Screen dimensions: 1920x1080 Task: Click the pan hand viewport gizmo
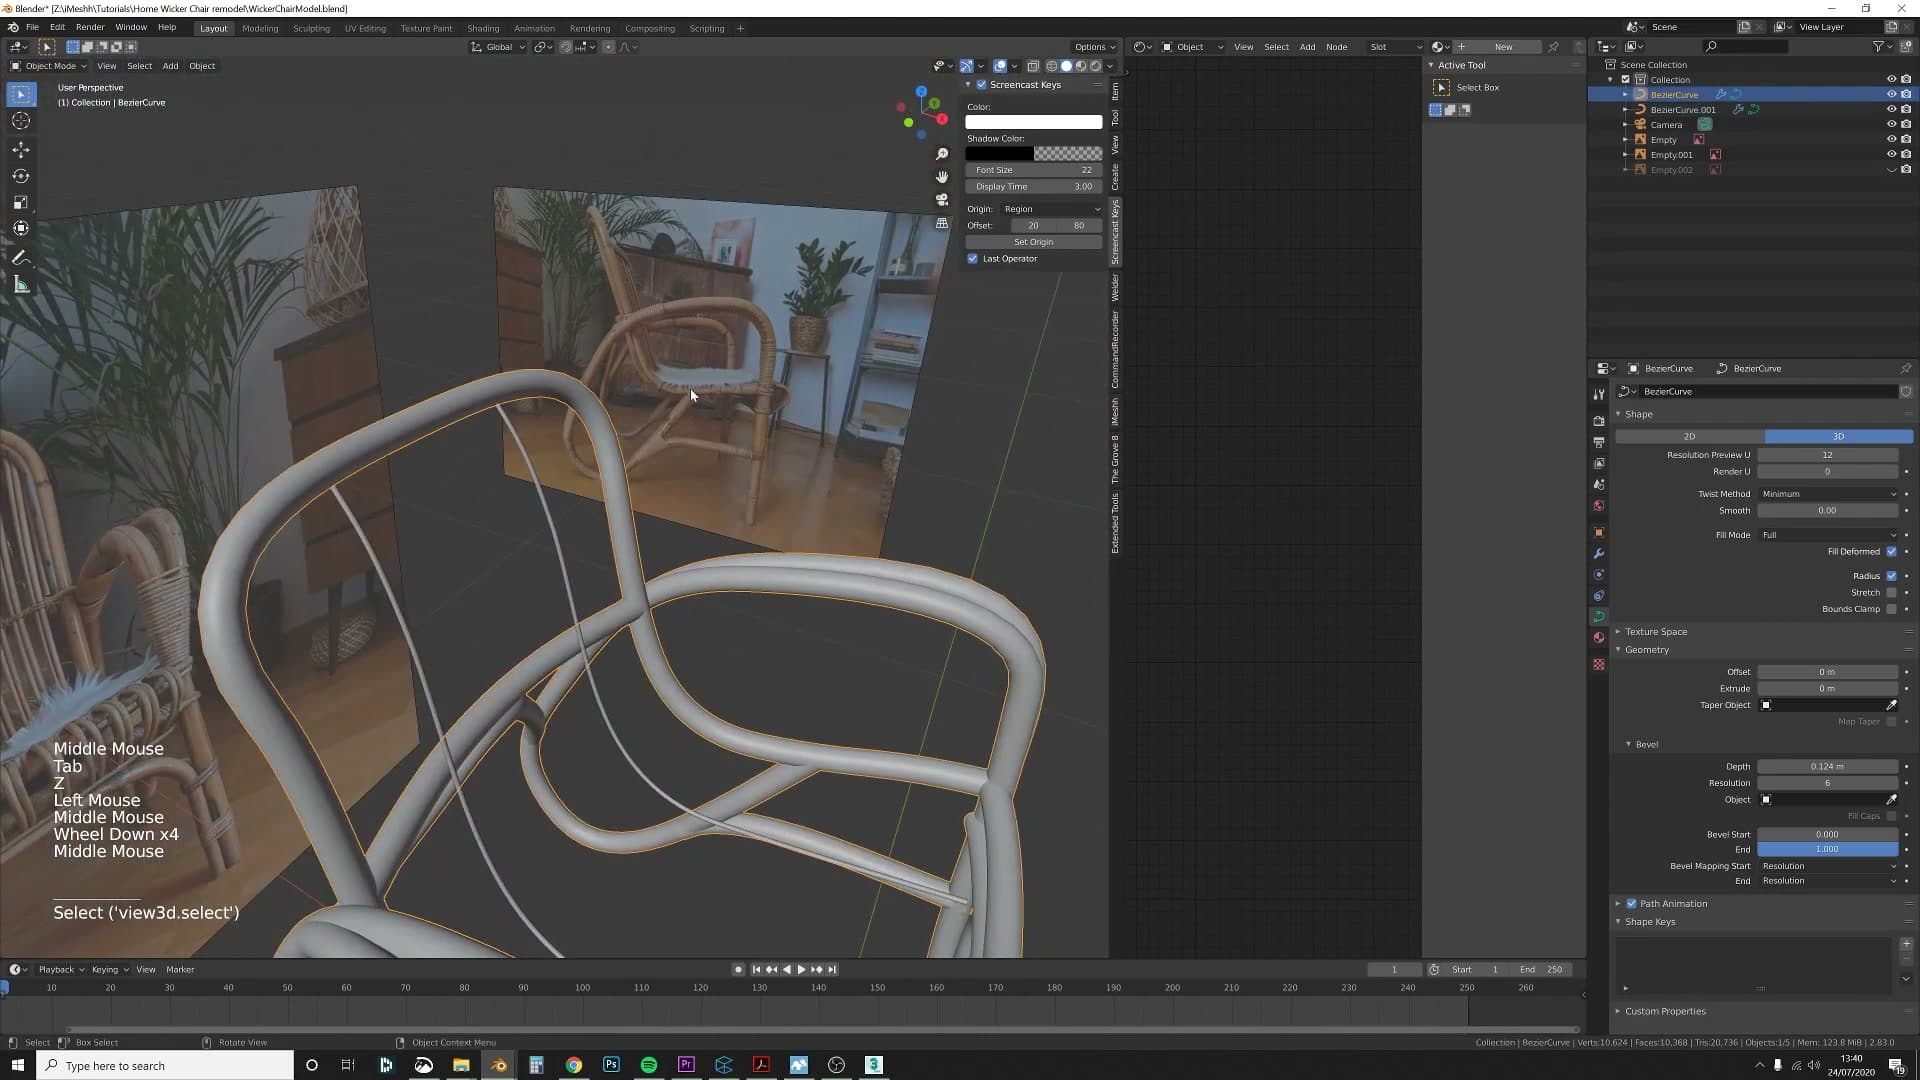(941, 177)
